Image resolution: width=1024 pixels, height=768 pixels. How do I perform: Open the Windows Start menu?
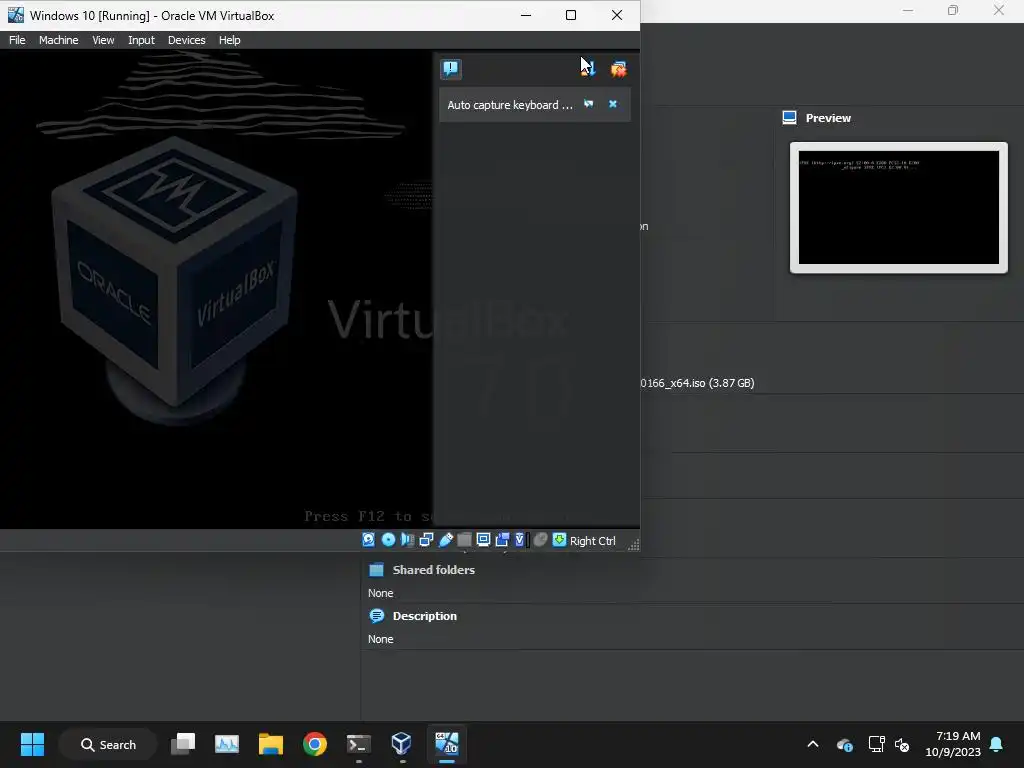(x=32, y=744)
